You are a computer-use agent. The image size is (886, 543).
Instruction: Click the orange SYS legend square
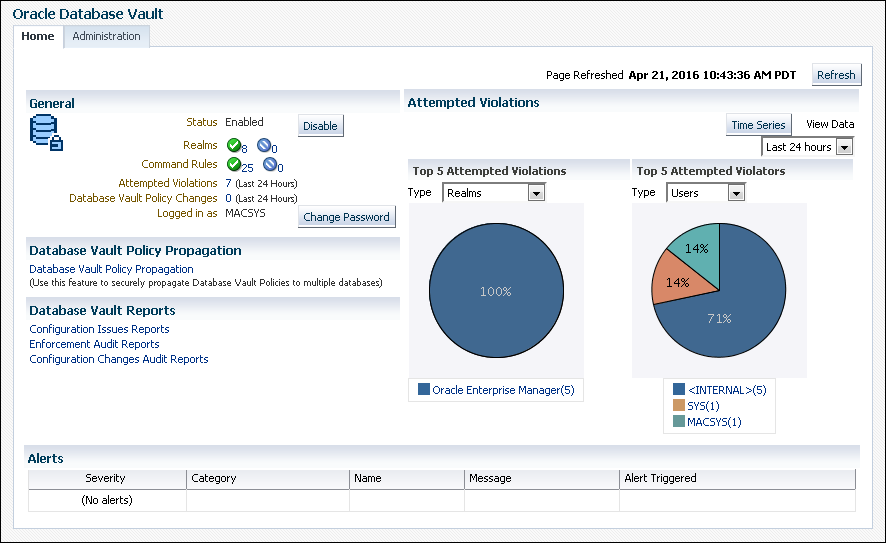(679, 405)
